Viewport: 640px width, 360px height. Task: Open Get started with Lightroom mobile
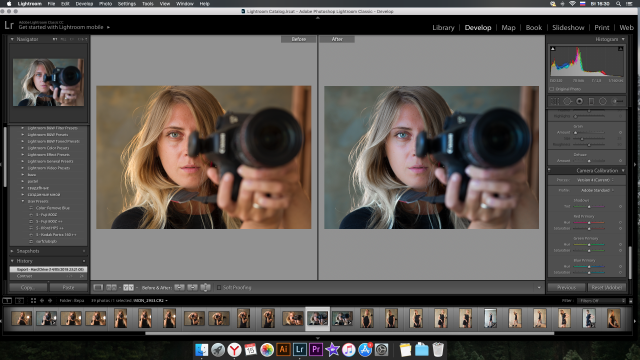click(64, 27)
